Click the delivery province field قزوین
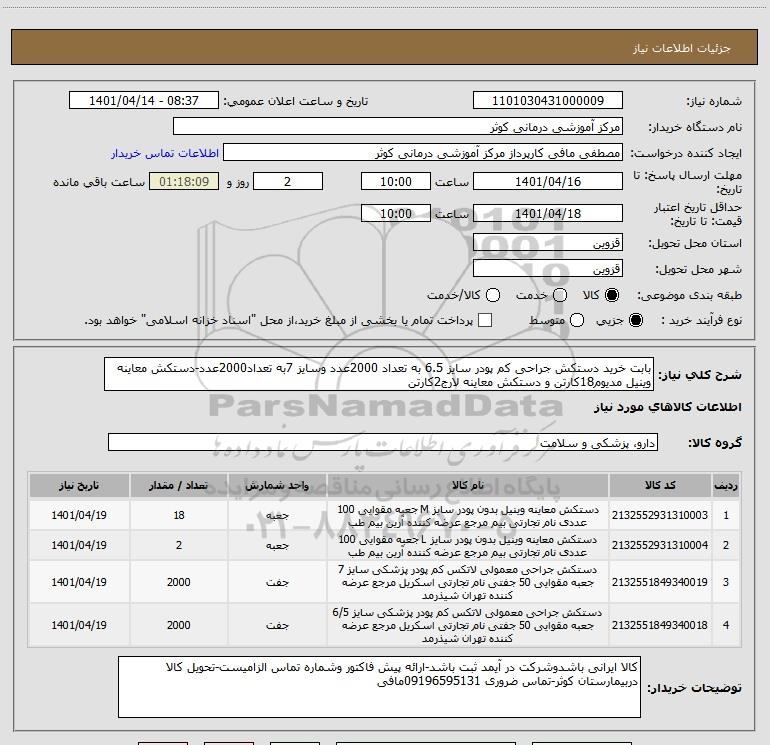Screen dimensions: 770x745 (548, 242)
